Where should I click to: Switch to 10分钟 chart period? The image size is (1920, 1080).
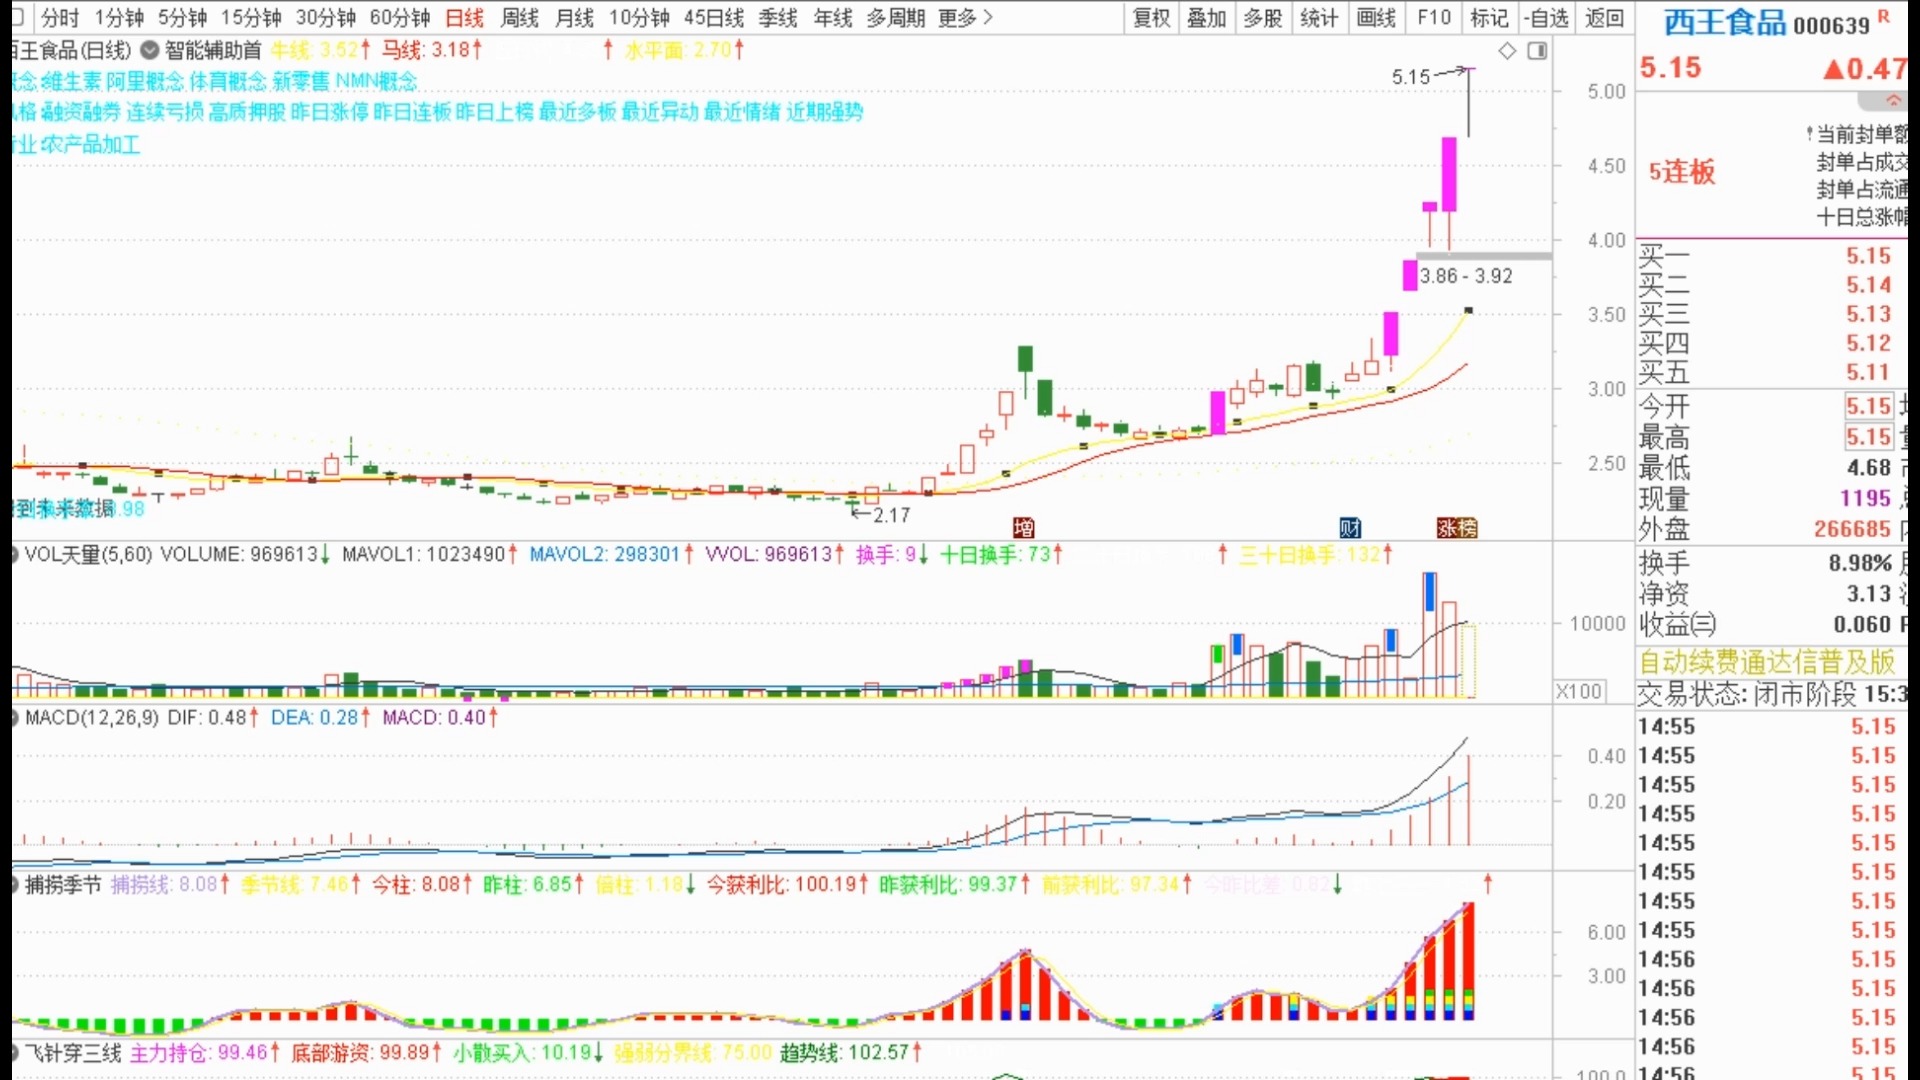pyautogui.click(x=640, y=18)
